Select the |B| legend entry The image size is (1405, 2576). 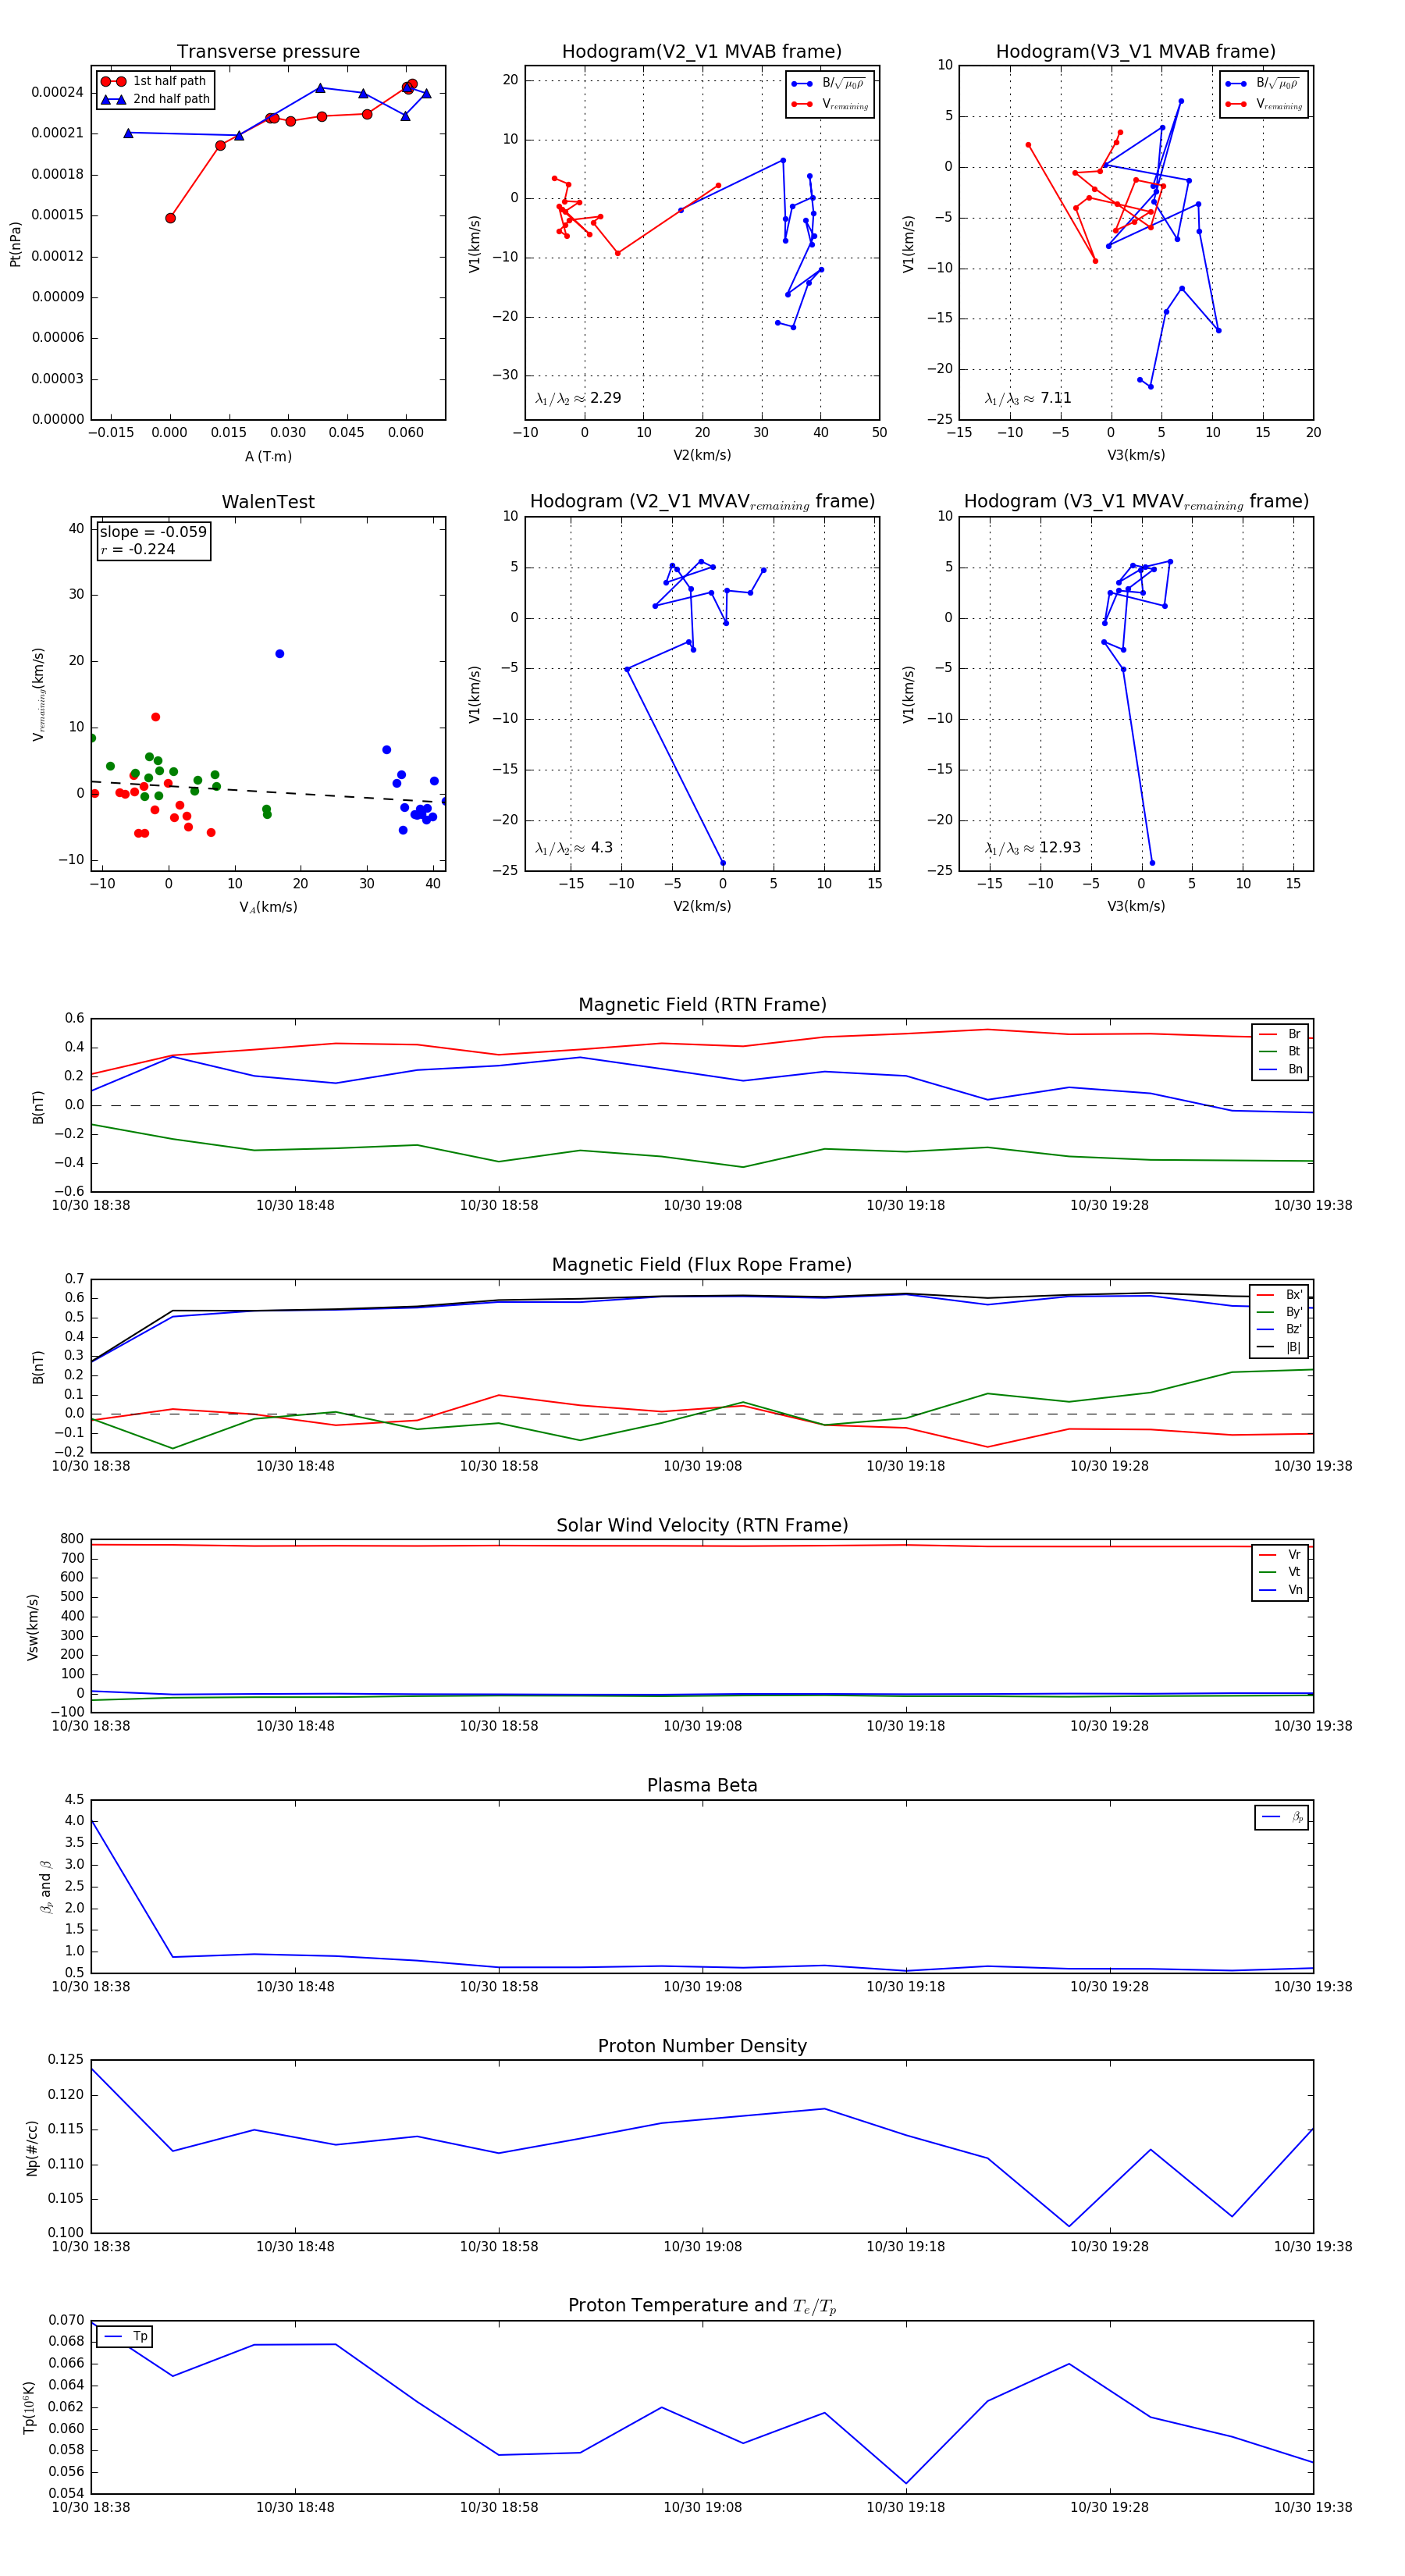tap(1280, 1348)
